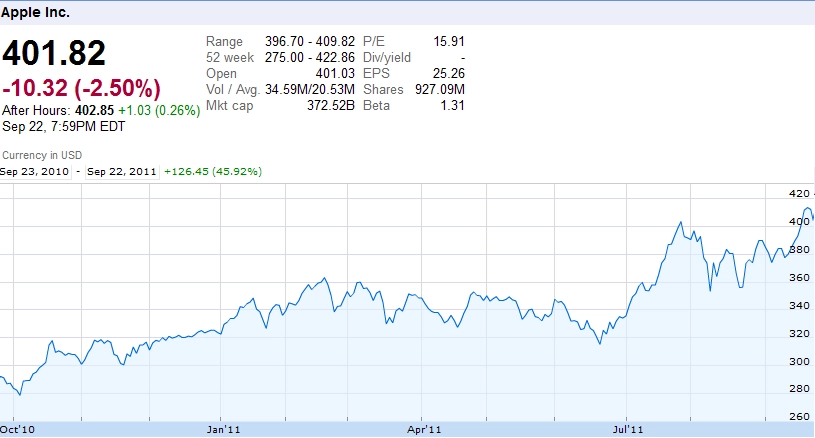
Task: Click the market cap value 372.52B
Action: [x=331, y=105]
